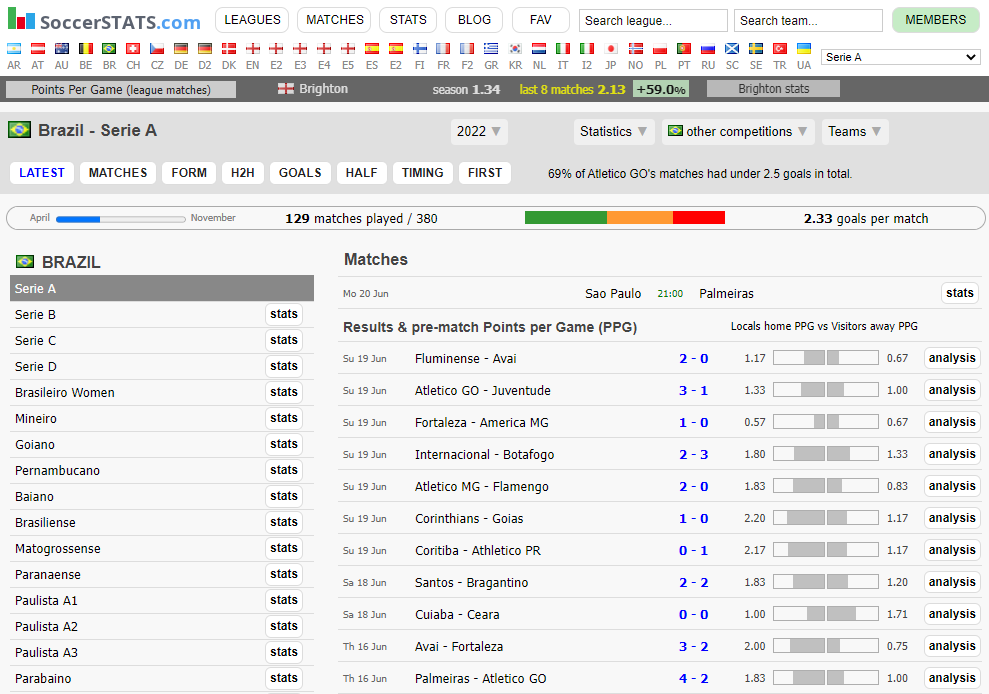Select the Denmark flag labeled DK

[229, 49]
